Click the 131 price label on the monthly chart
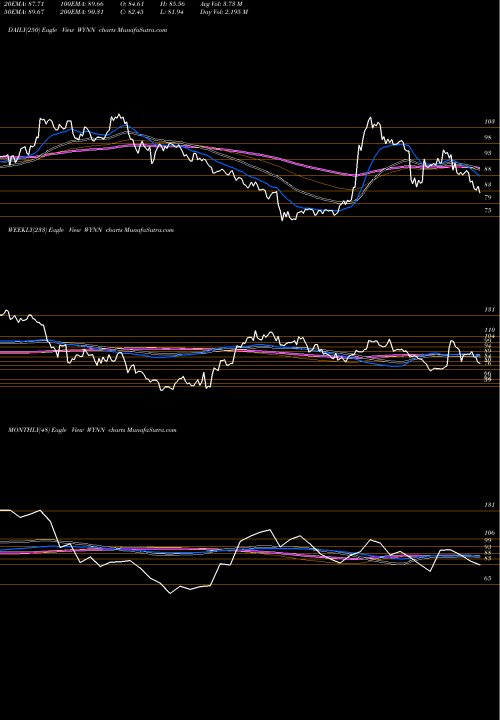Screen dimensions: 500x720 coord(489,505)
